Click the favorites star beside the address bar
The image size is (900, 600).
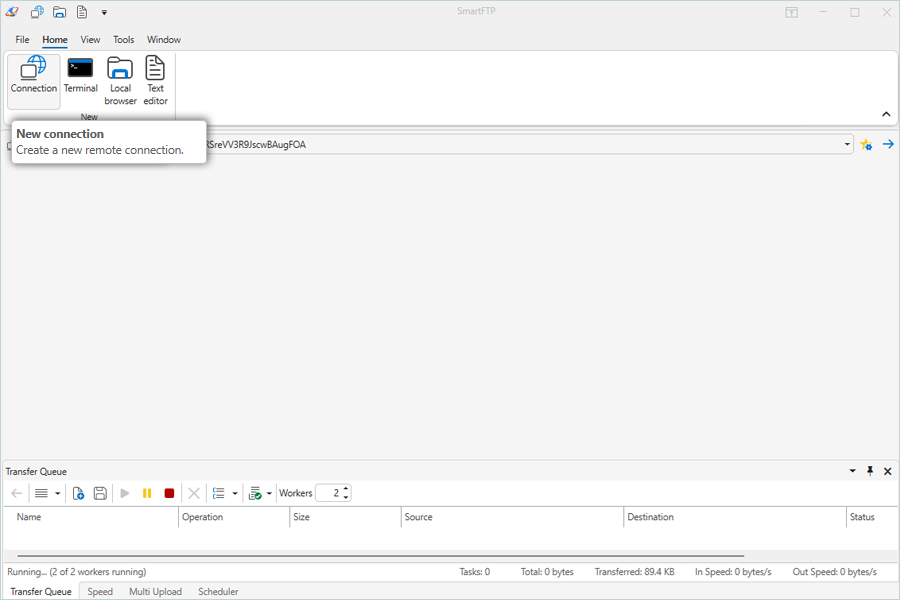(x=866, y=145)
